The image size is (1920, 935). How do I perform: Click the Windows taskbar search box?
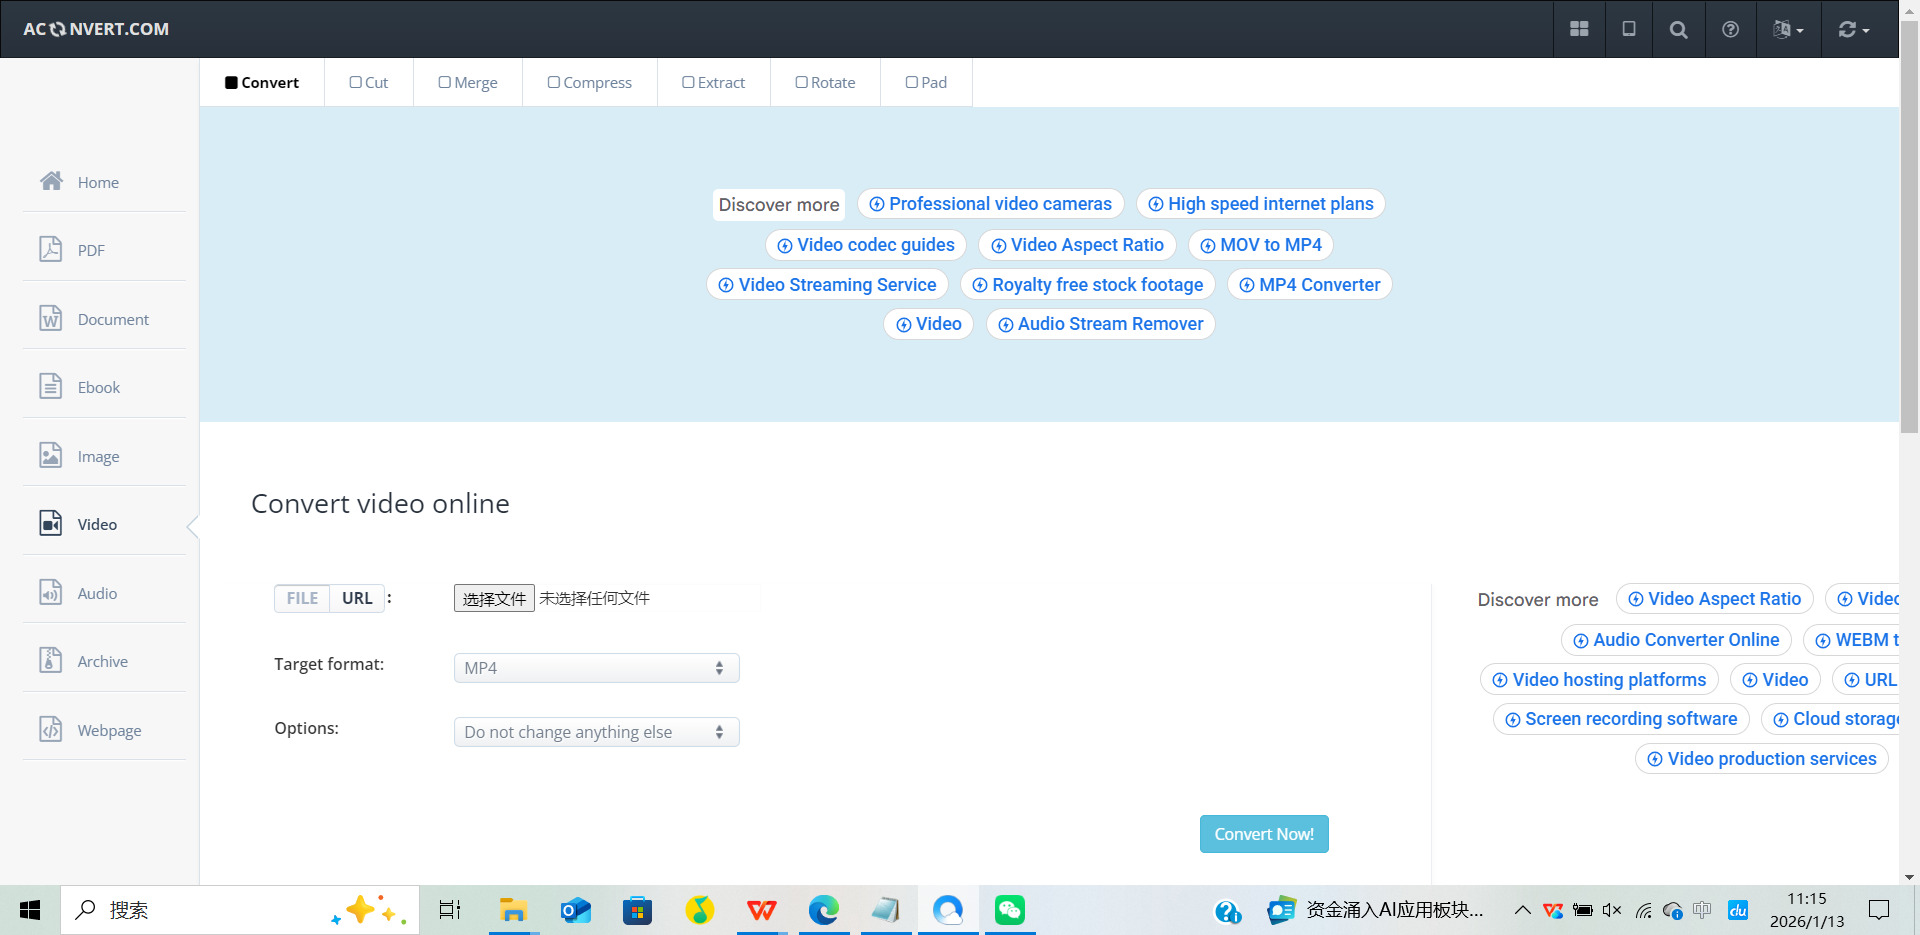[x=240, y=910]
